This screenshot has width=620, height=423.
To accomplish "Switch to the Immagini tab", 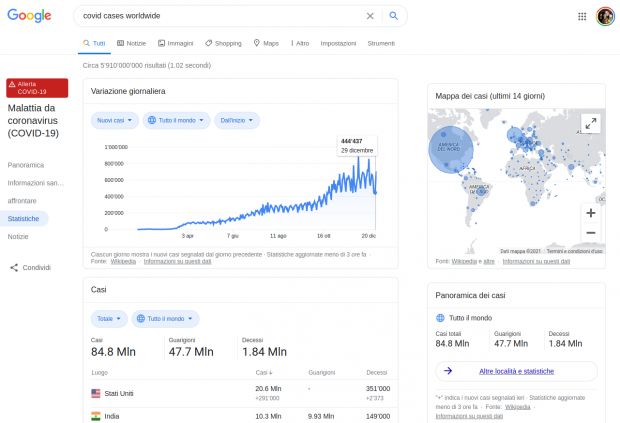I will coord(176,43).
